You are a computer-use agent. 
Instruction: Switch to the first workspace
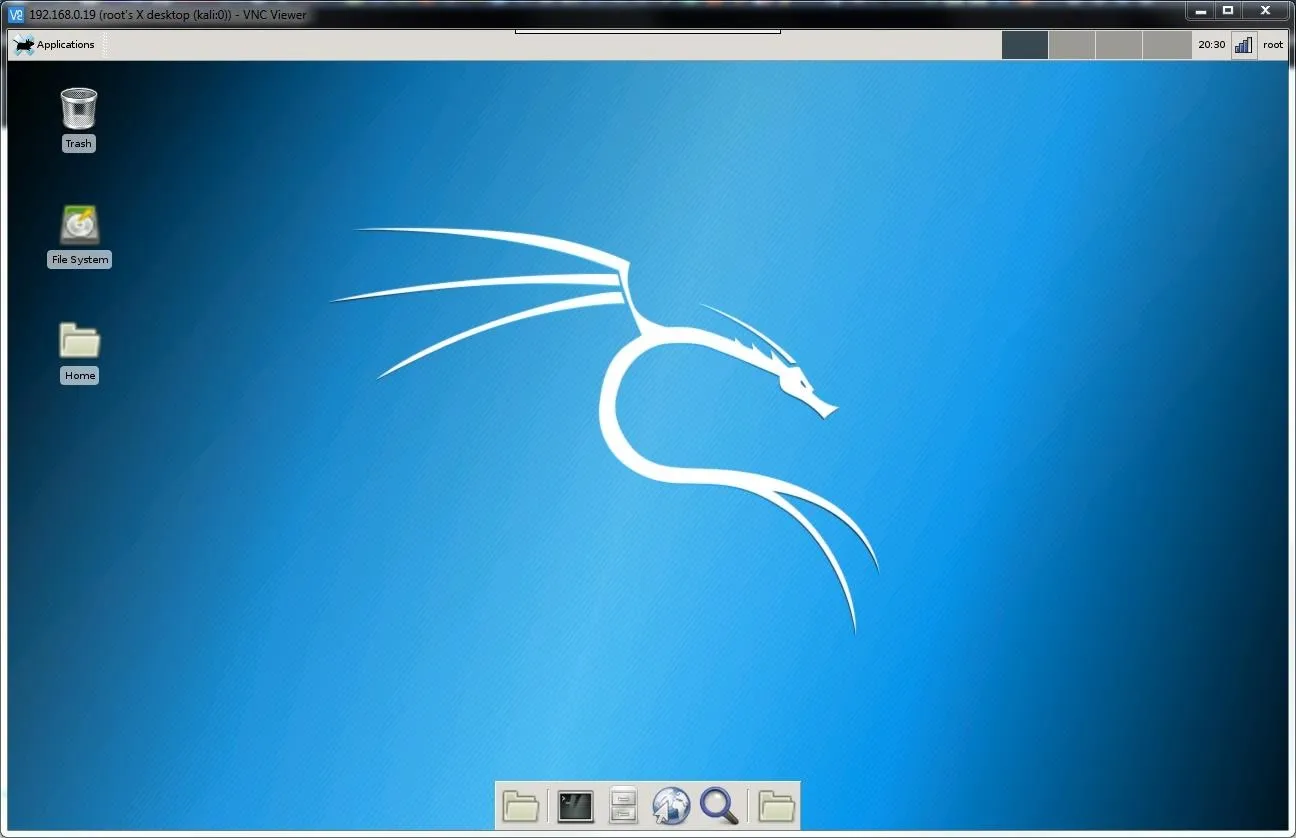[x=1025, y=45]
